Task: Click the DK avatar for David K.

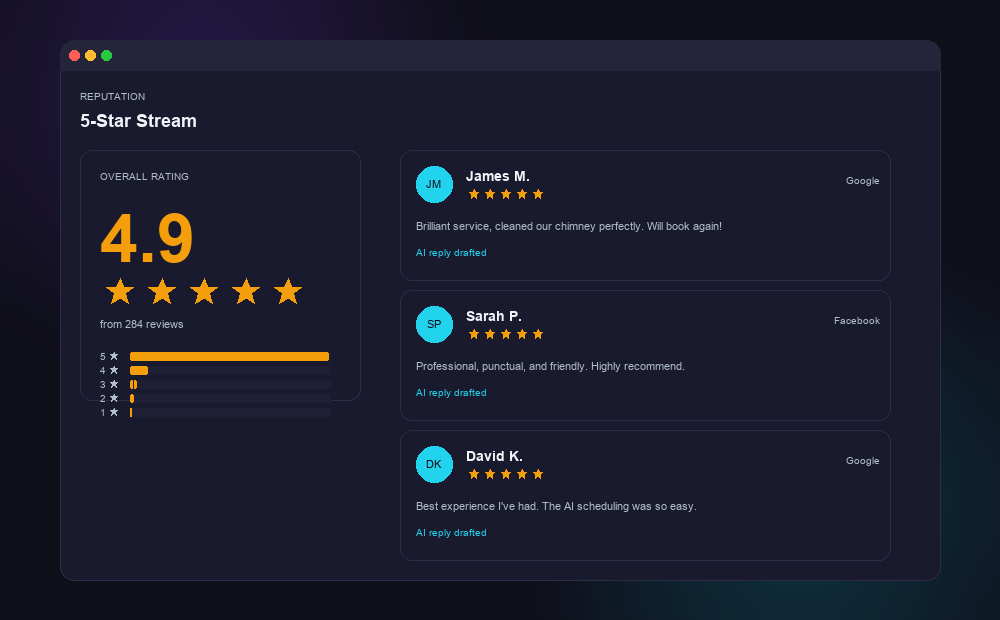Action: pyautogui.click(x=434, y=464)
